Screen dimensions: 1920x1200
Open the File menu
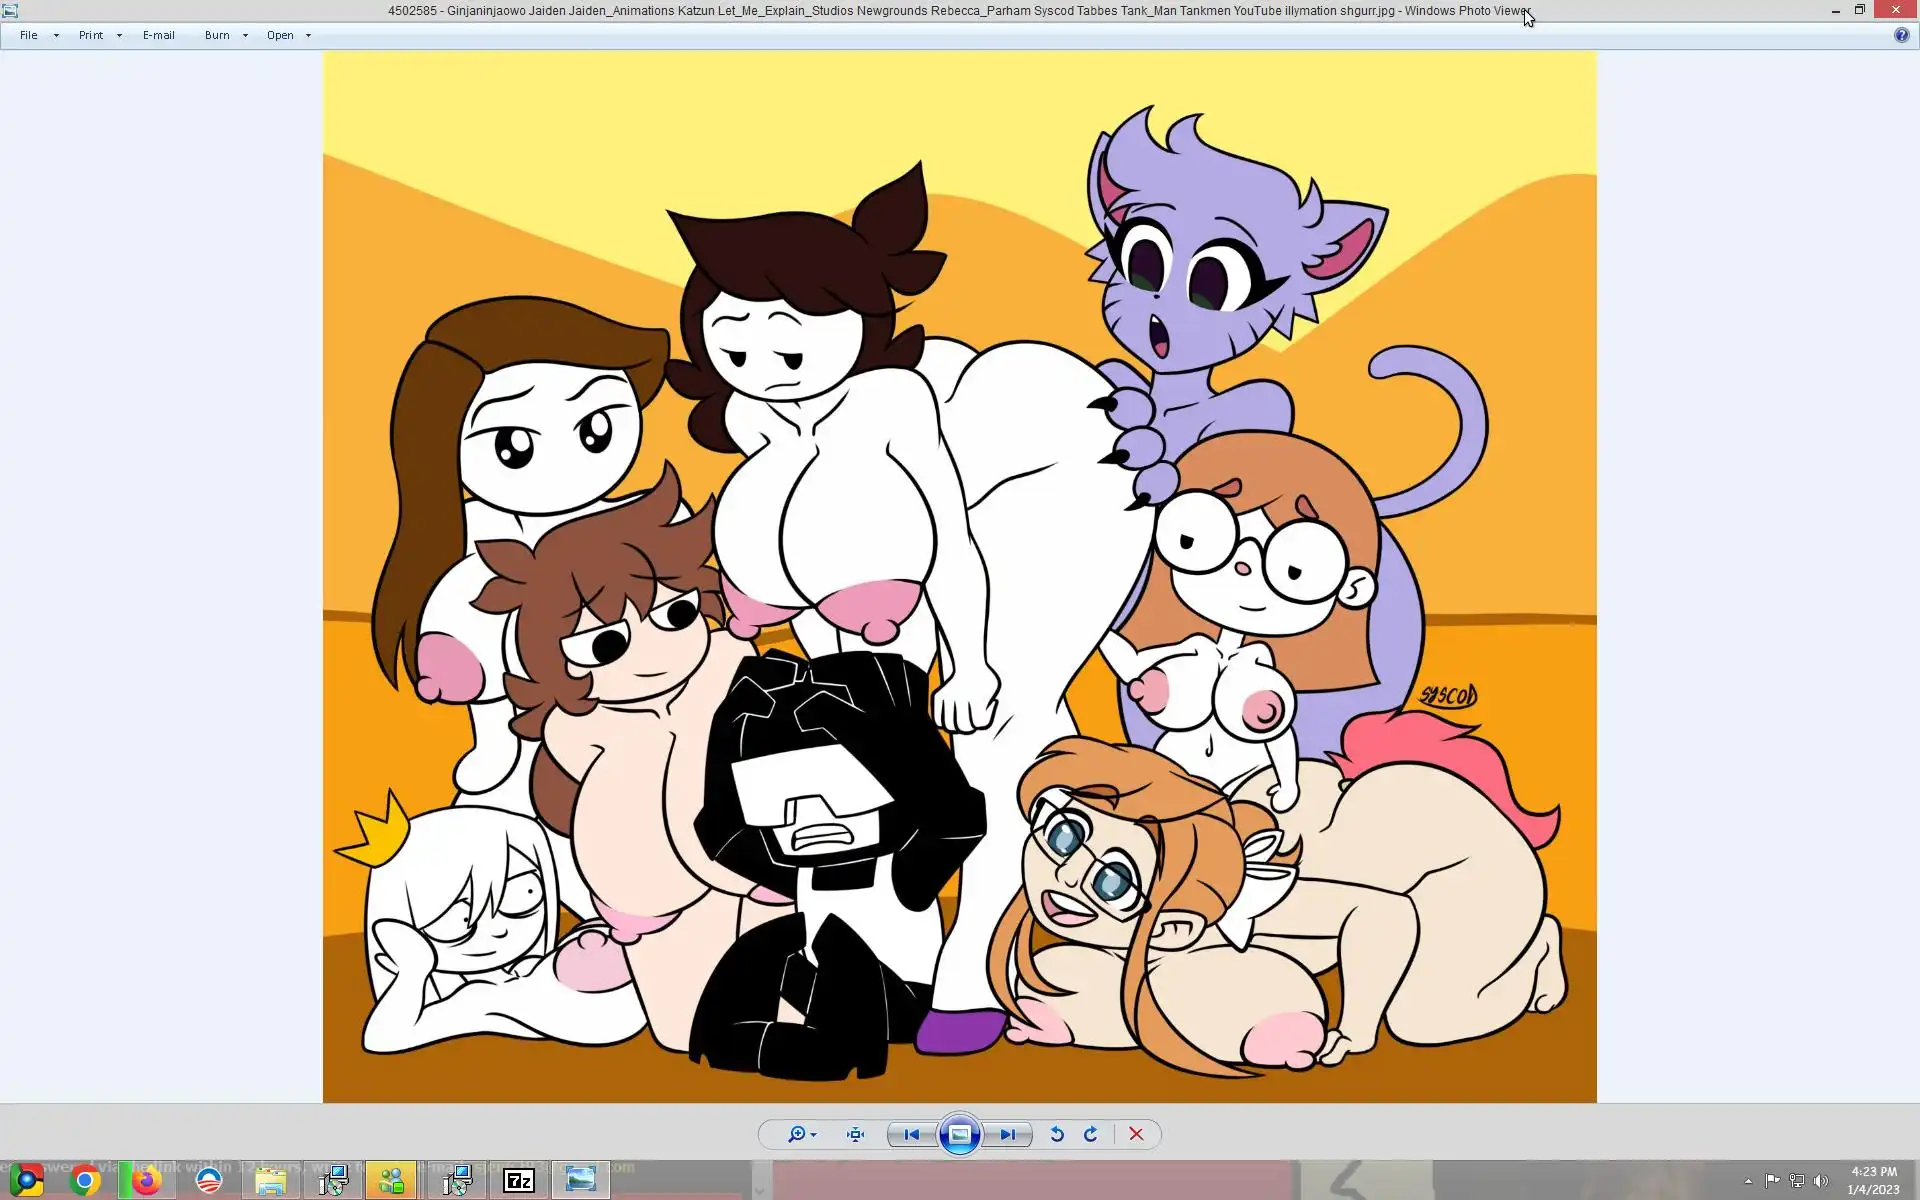tap(29, 35)
